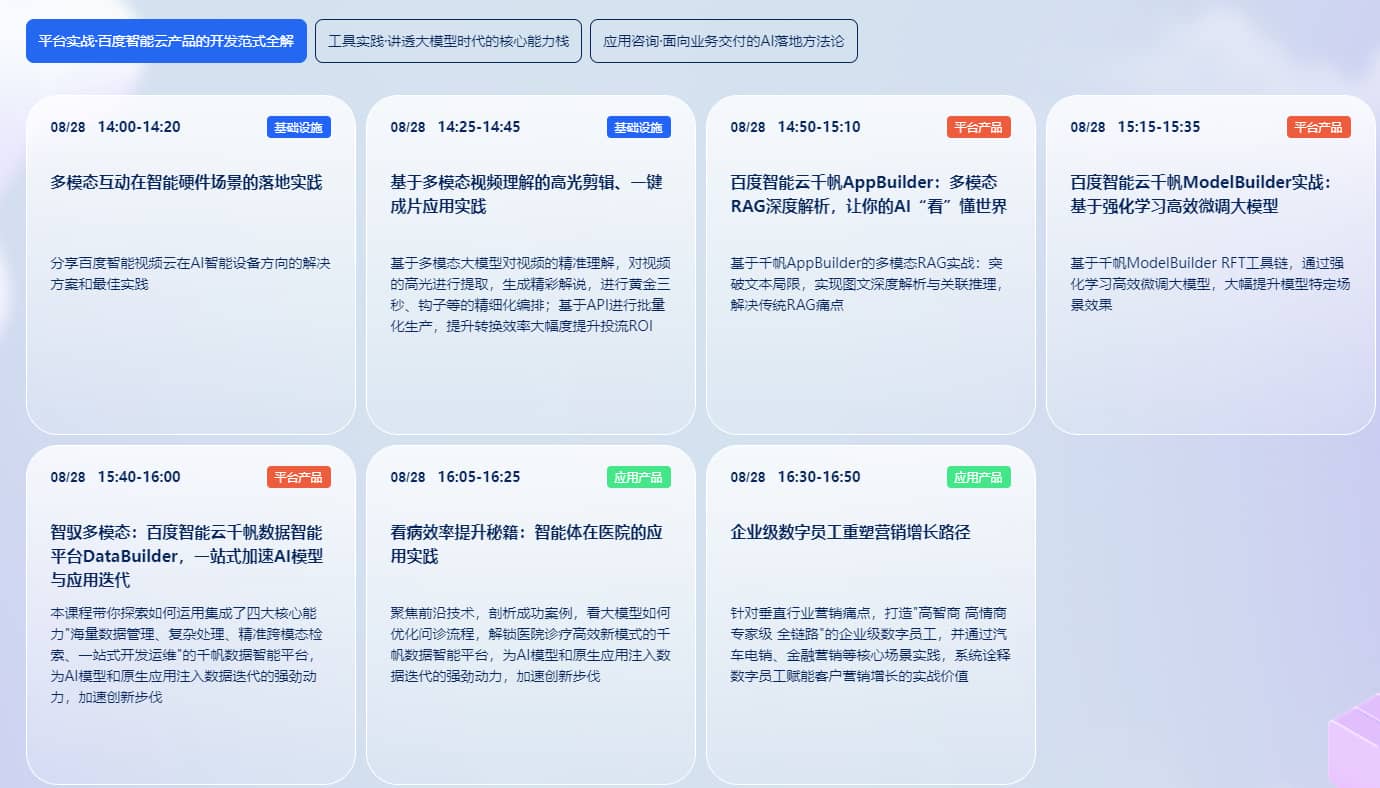Click the time text 15:15-15:35
The height and width of the screenshot is (788, 1380).
coord(1159,127)
